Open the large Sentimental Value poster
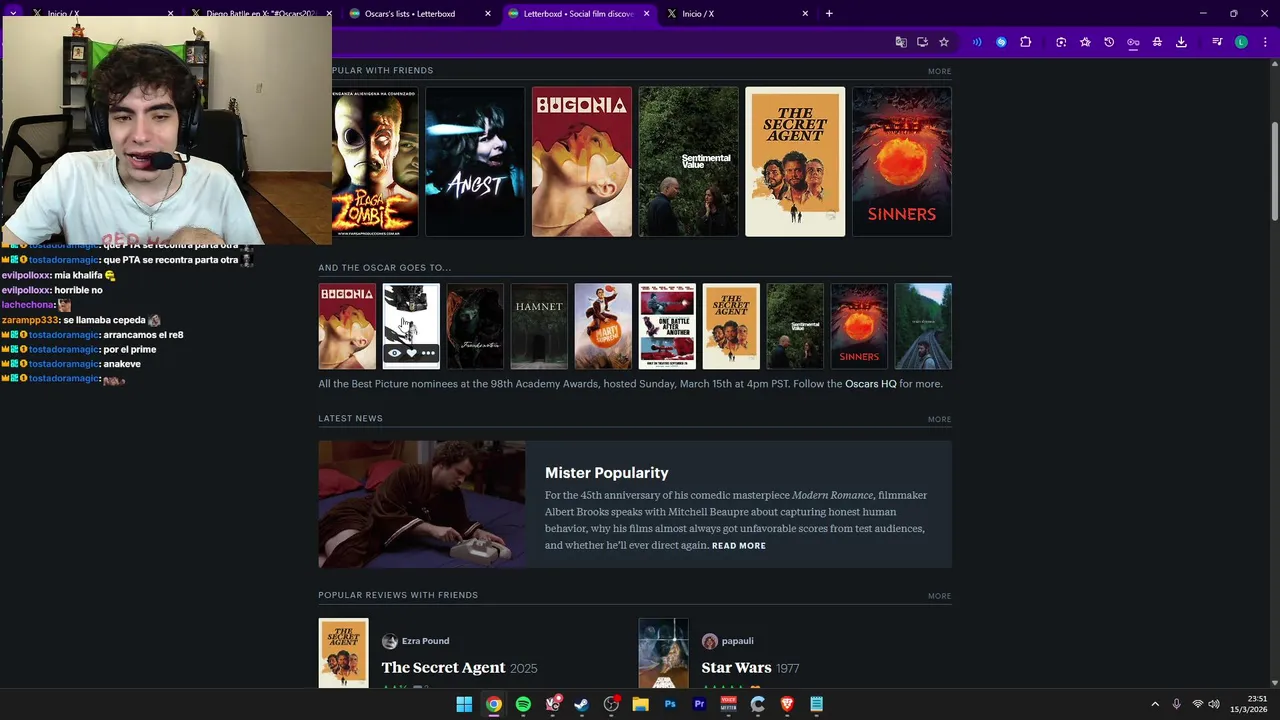The height and width of the screenshot is (720, 1280). [x=689, y=162]
